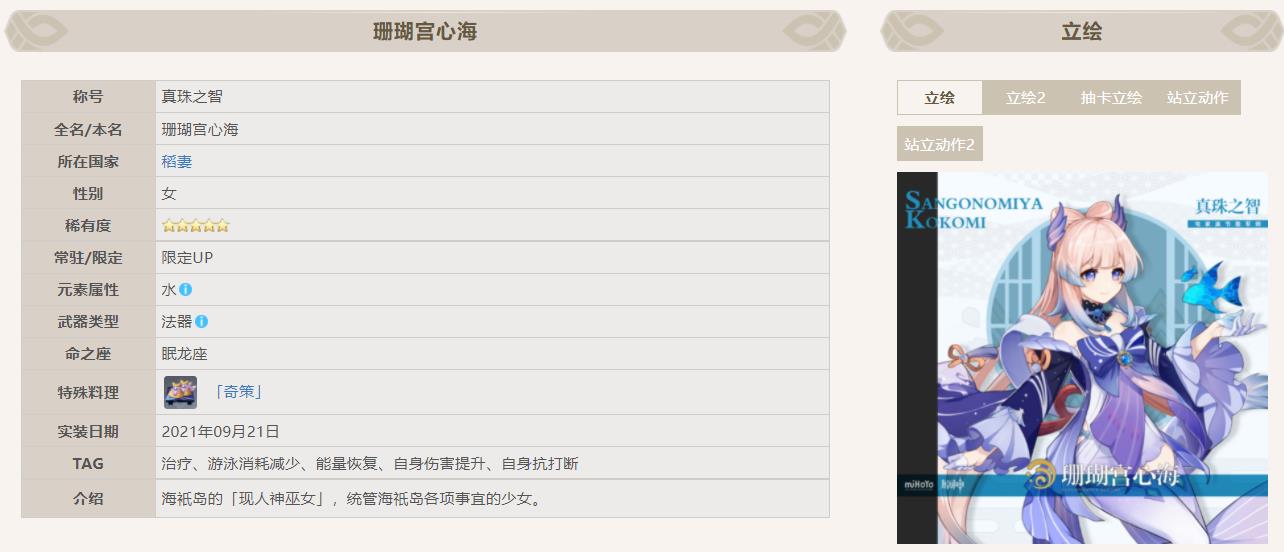
Task: Click the 珊瑚宫心海 section header
Action: pyautogui.click(x=425, y=31)
